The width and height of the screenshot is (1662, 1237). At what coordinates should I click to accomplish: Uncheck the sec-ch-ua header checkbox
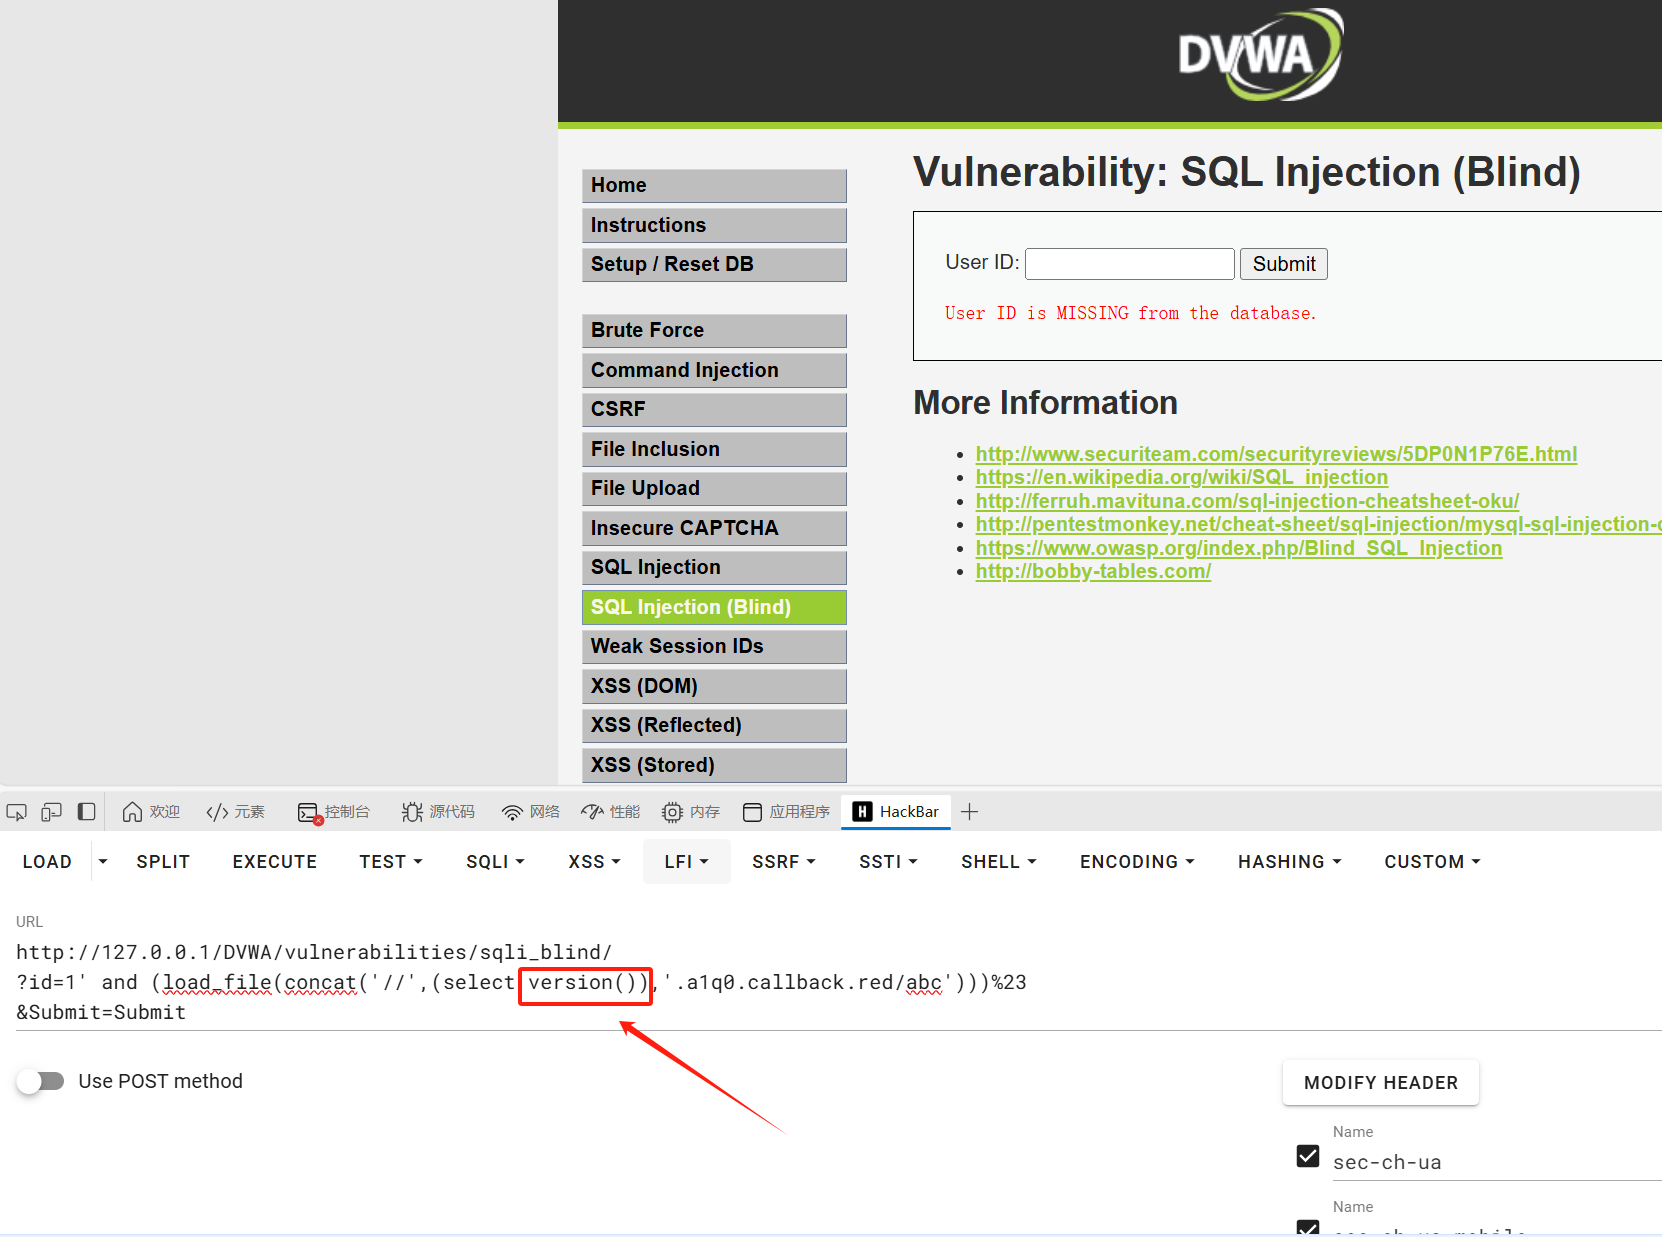pos(1308,1156)
